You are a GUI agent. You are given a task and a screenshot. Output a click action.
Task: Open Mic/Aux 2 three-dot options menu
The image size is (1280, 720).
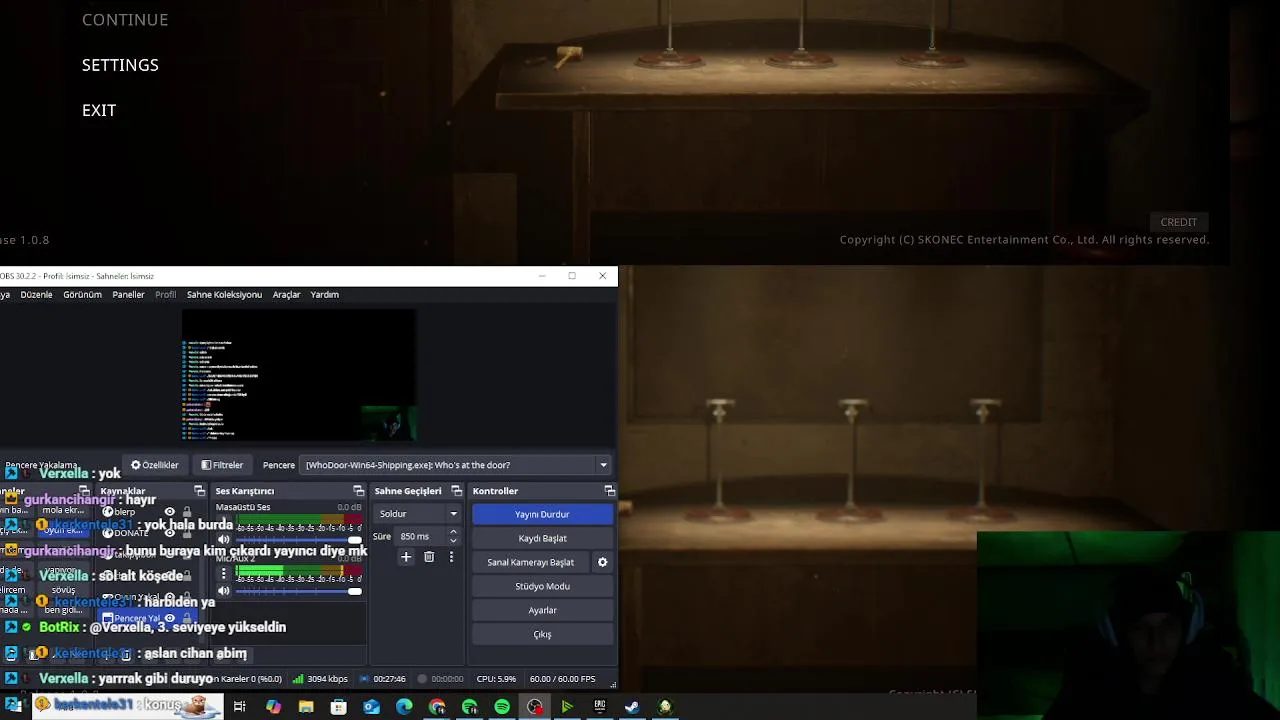point(224,573)
